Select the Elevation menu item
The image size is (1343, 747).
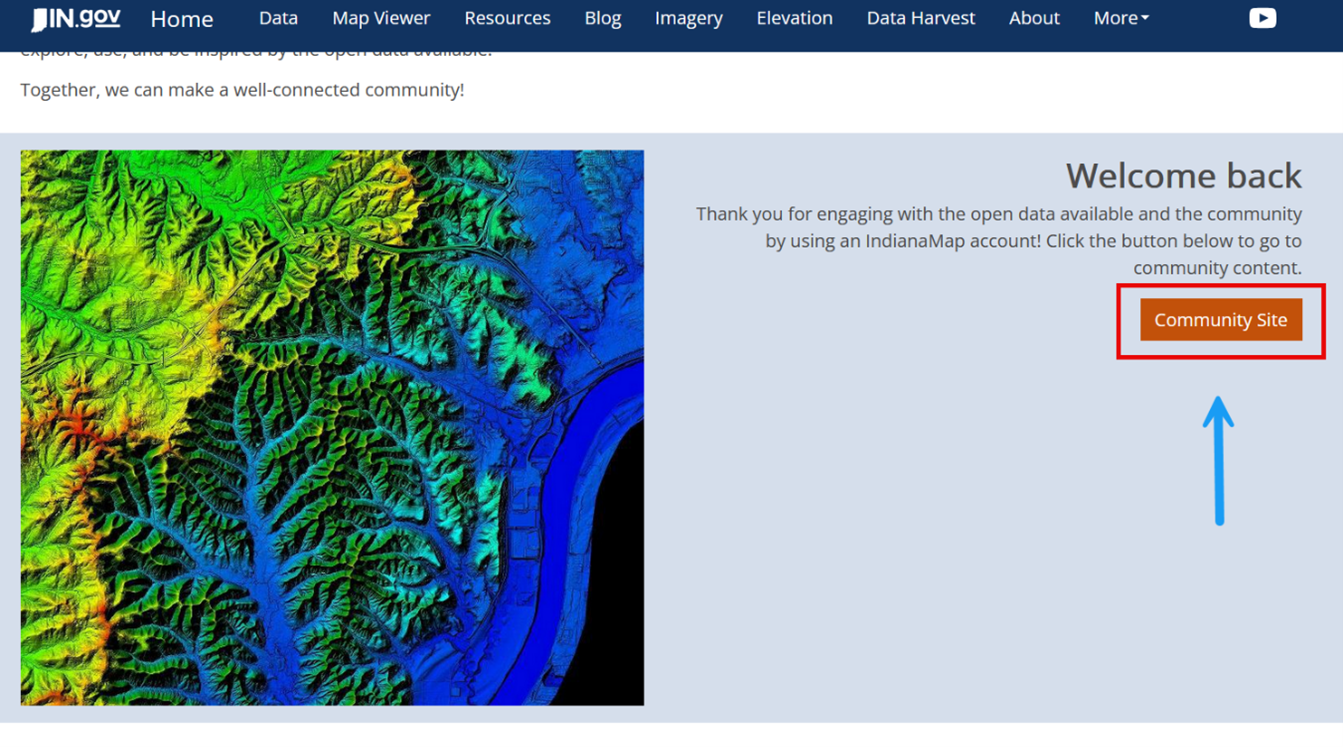click(x=794, y=17)
